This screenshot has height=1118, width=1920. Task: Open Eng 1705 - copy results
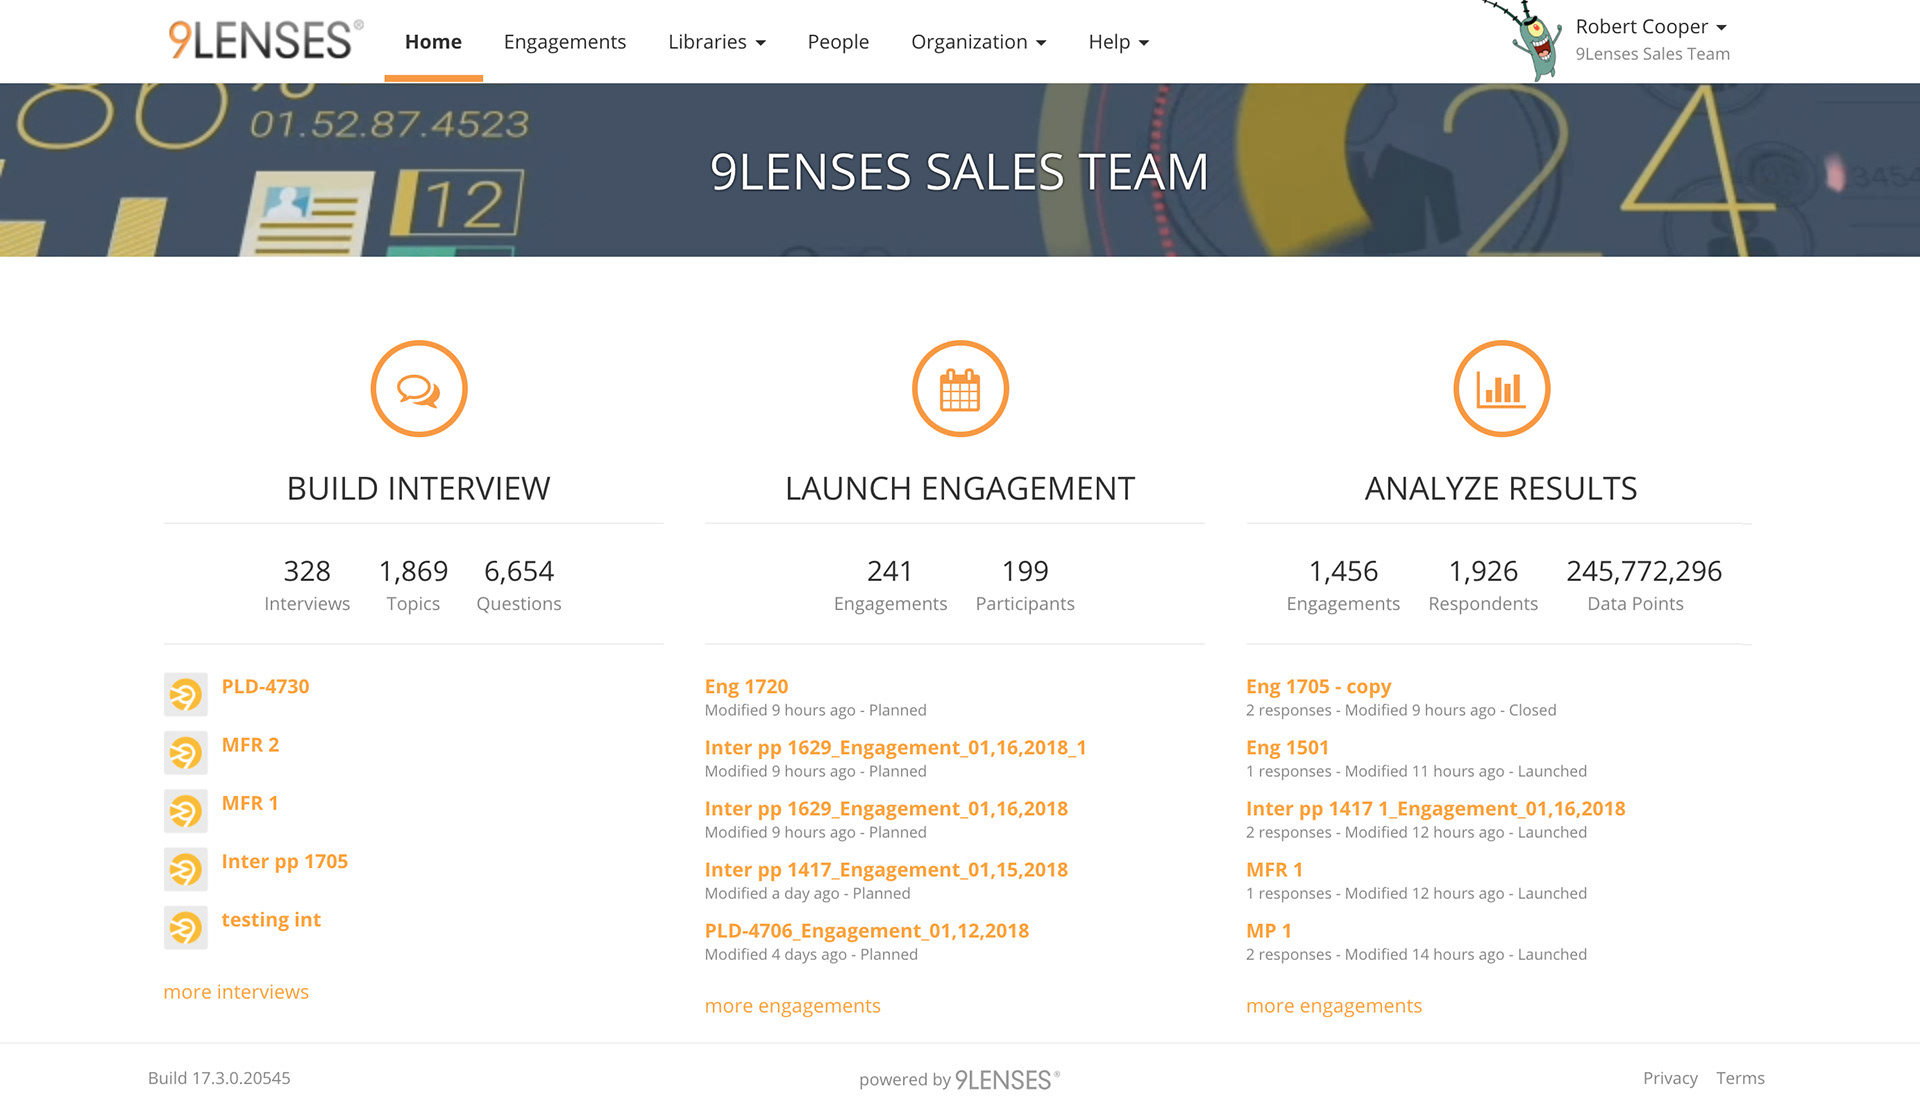point(1318,686)
